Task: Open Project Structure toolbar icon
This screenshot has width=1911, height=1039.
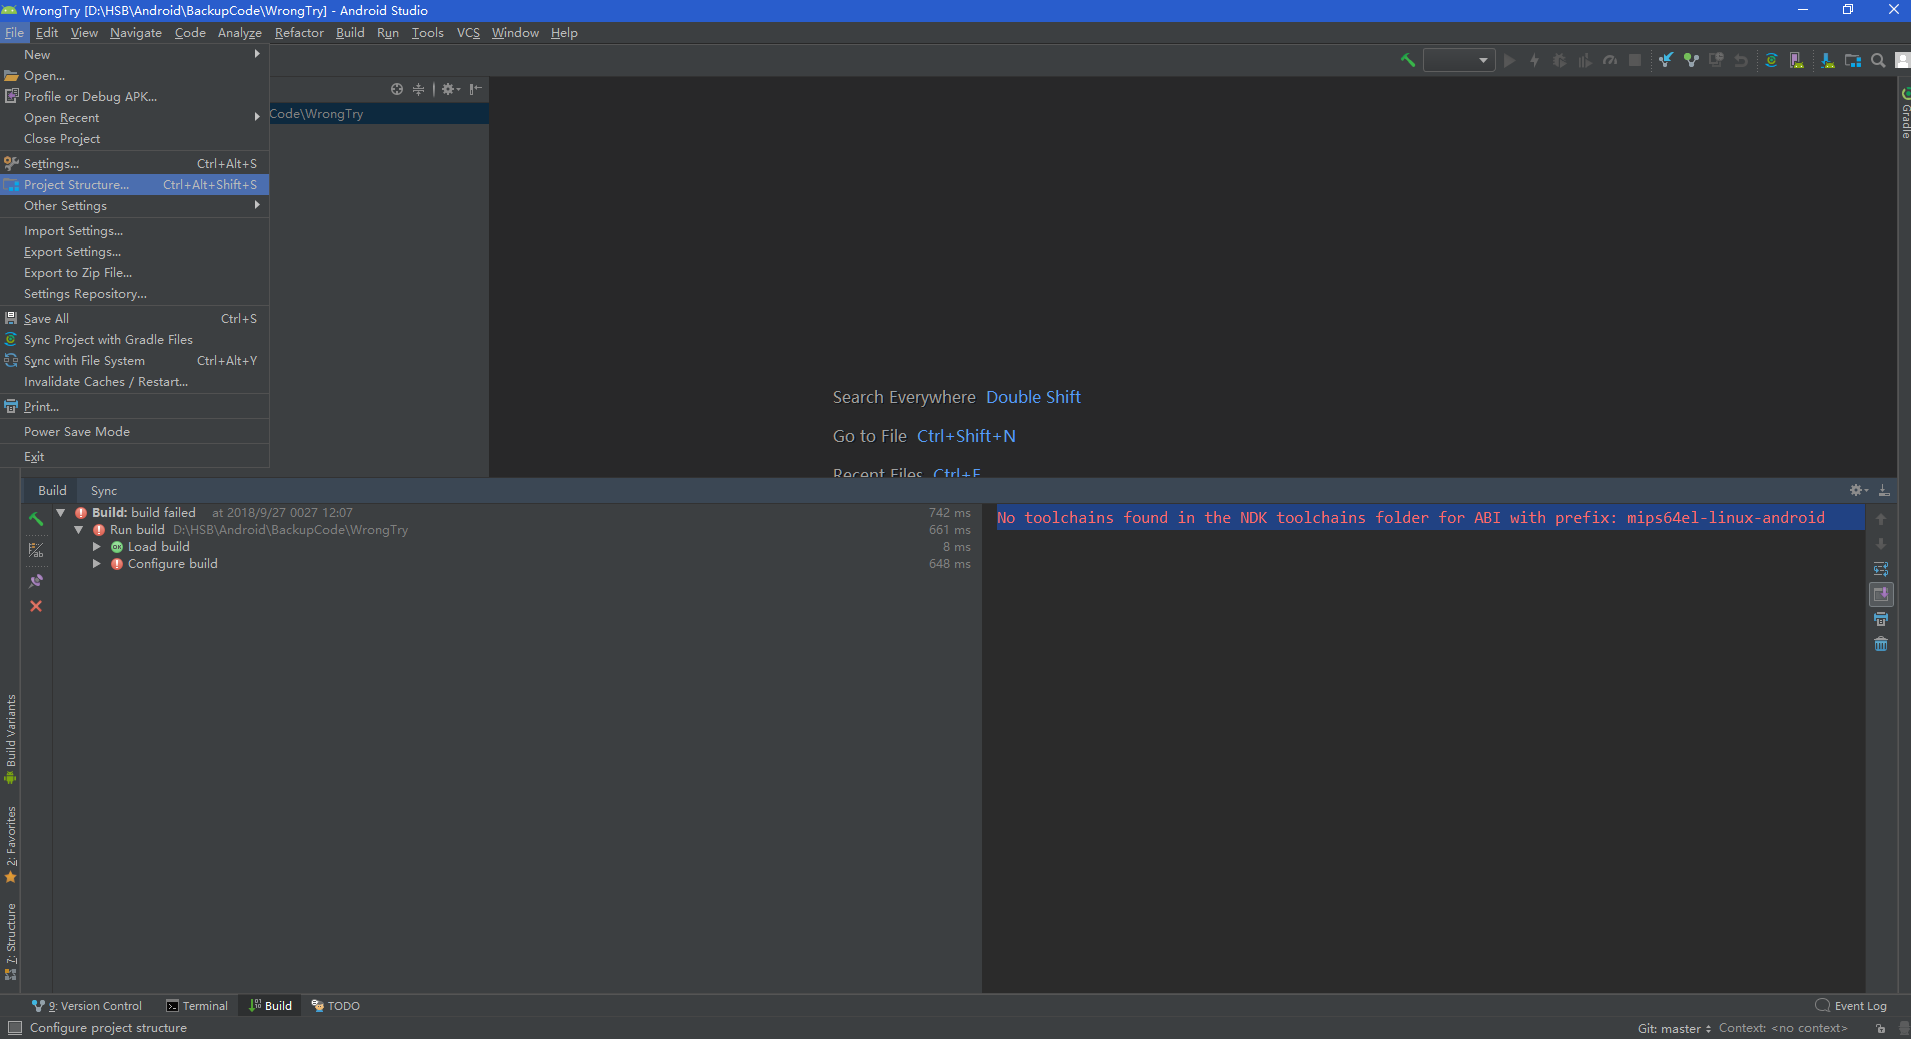Action: [x=1853, y=60]
